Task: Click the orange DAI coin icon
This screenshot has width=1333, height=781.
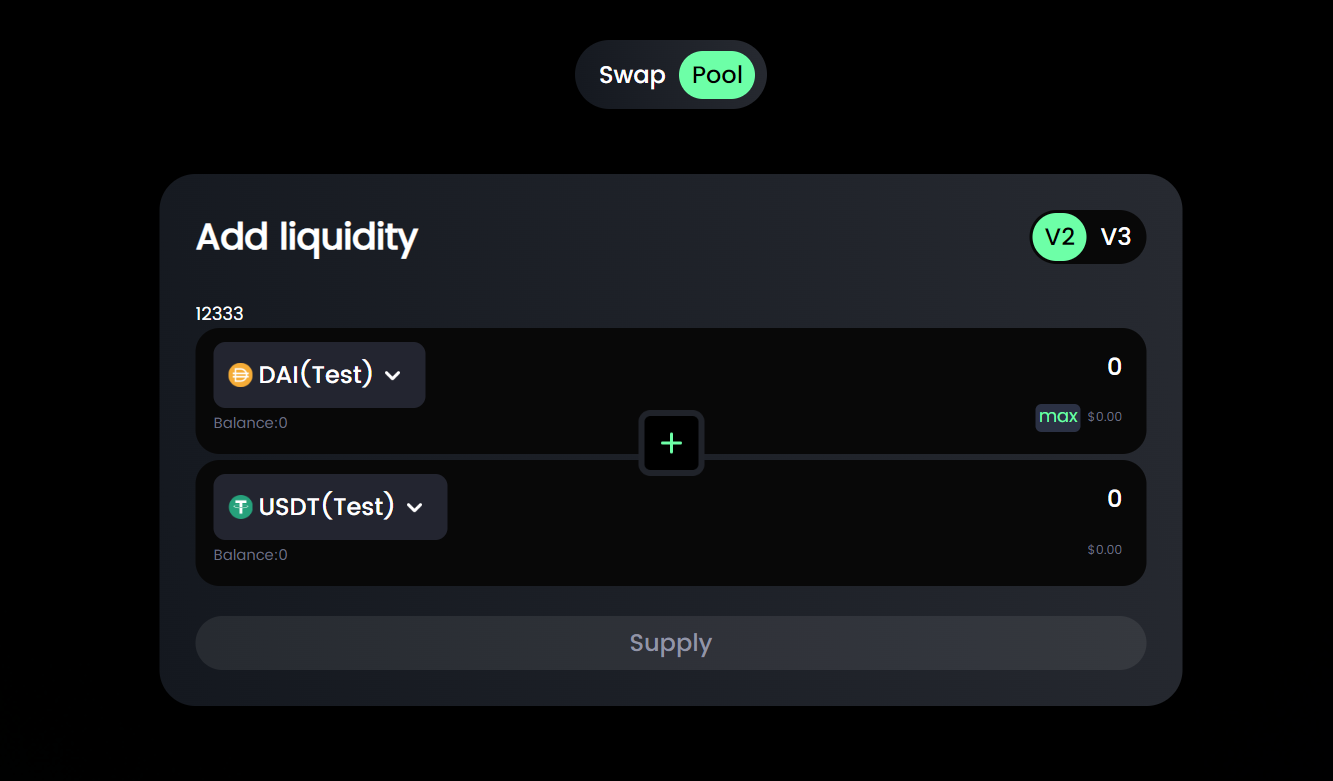Action: pos(240,375)
